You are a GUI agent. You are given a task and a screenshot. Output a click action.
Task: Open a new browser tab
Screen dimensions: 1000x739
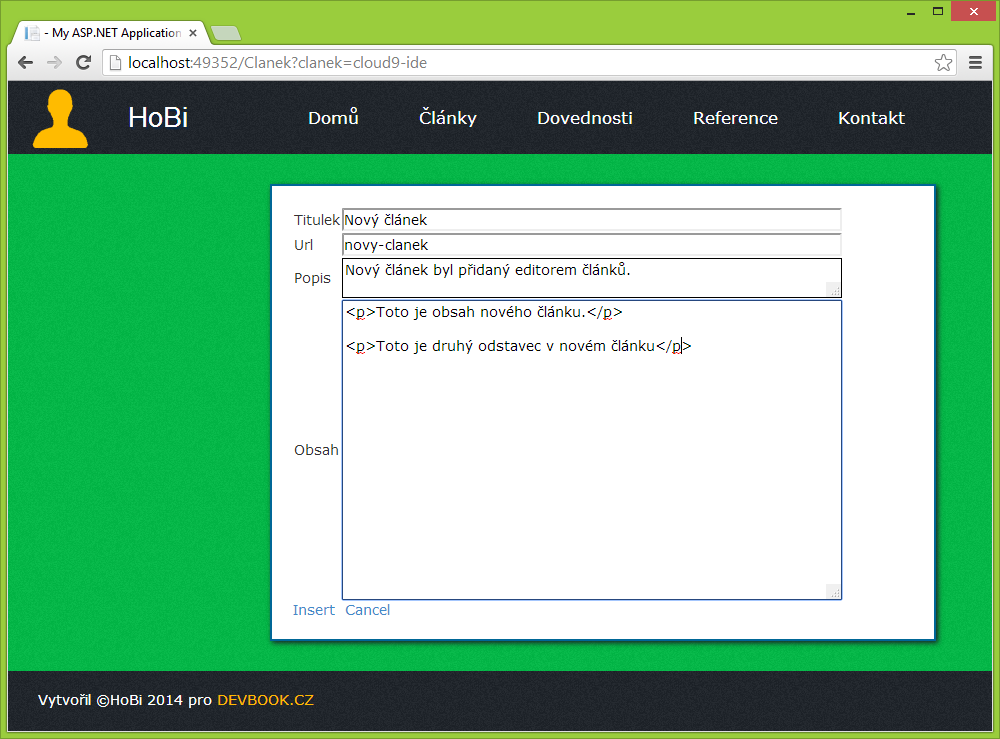(225, 32)
